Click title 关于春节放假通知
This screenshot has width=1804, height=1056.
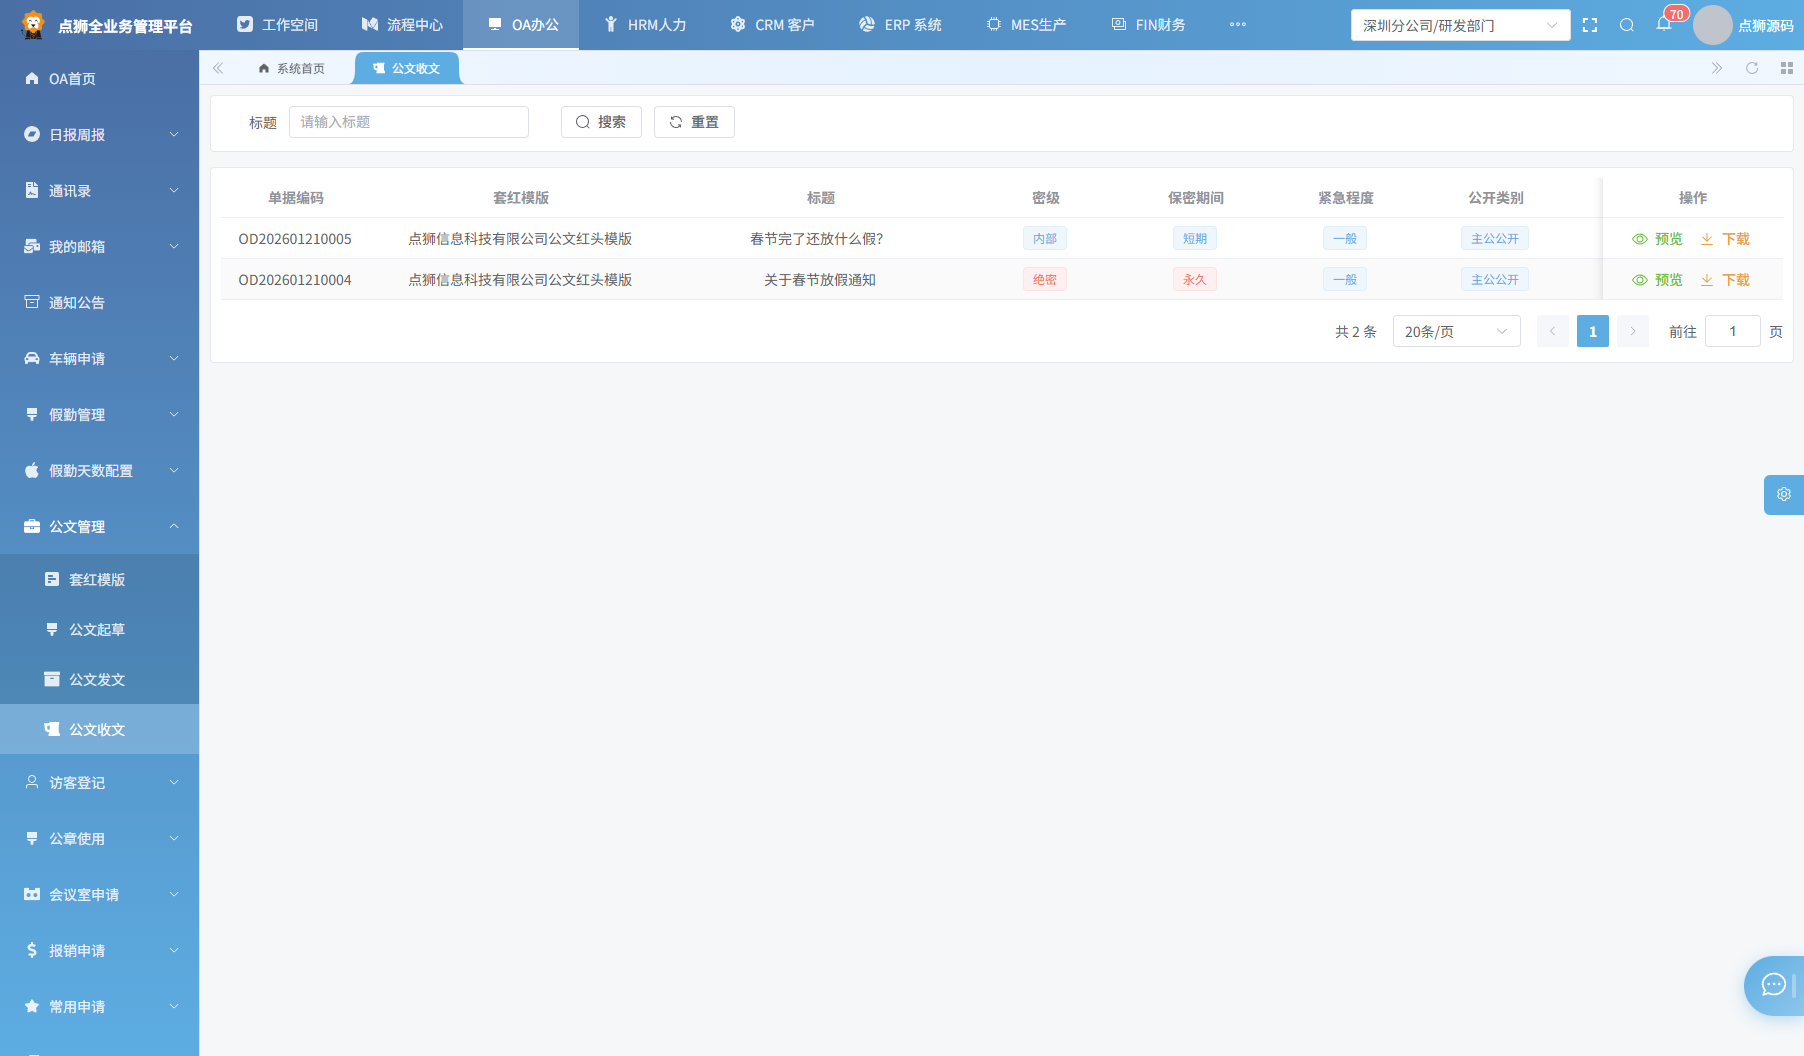820,280
